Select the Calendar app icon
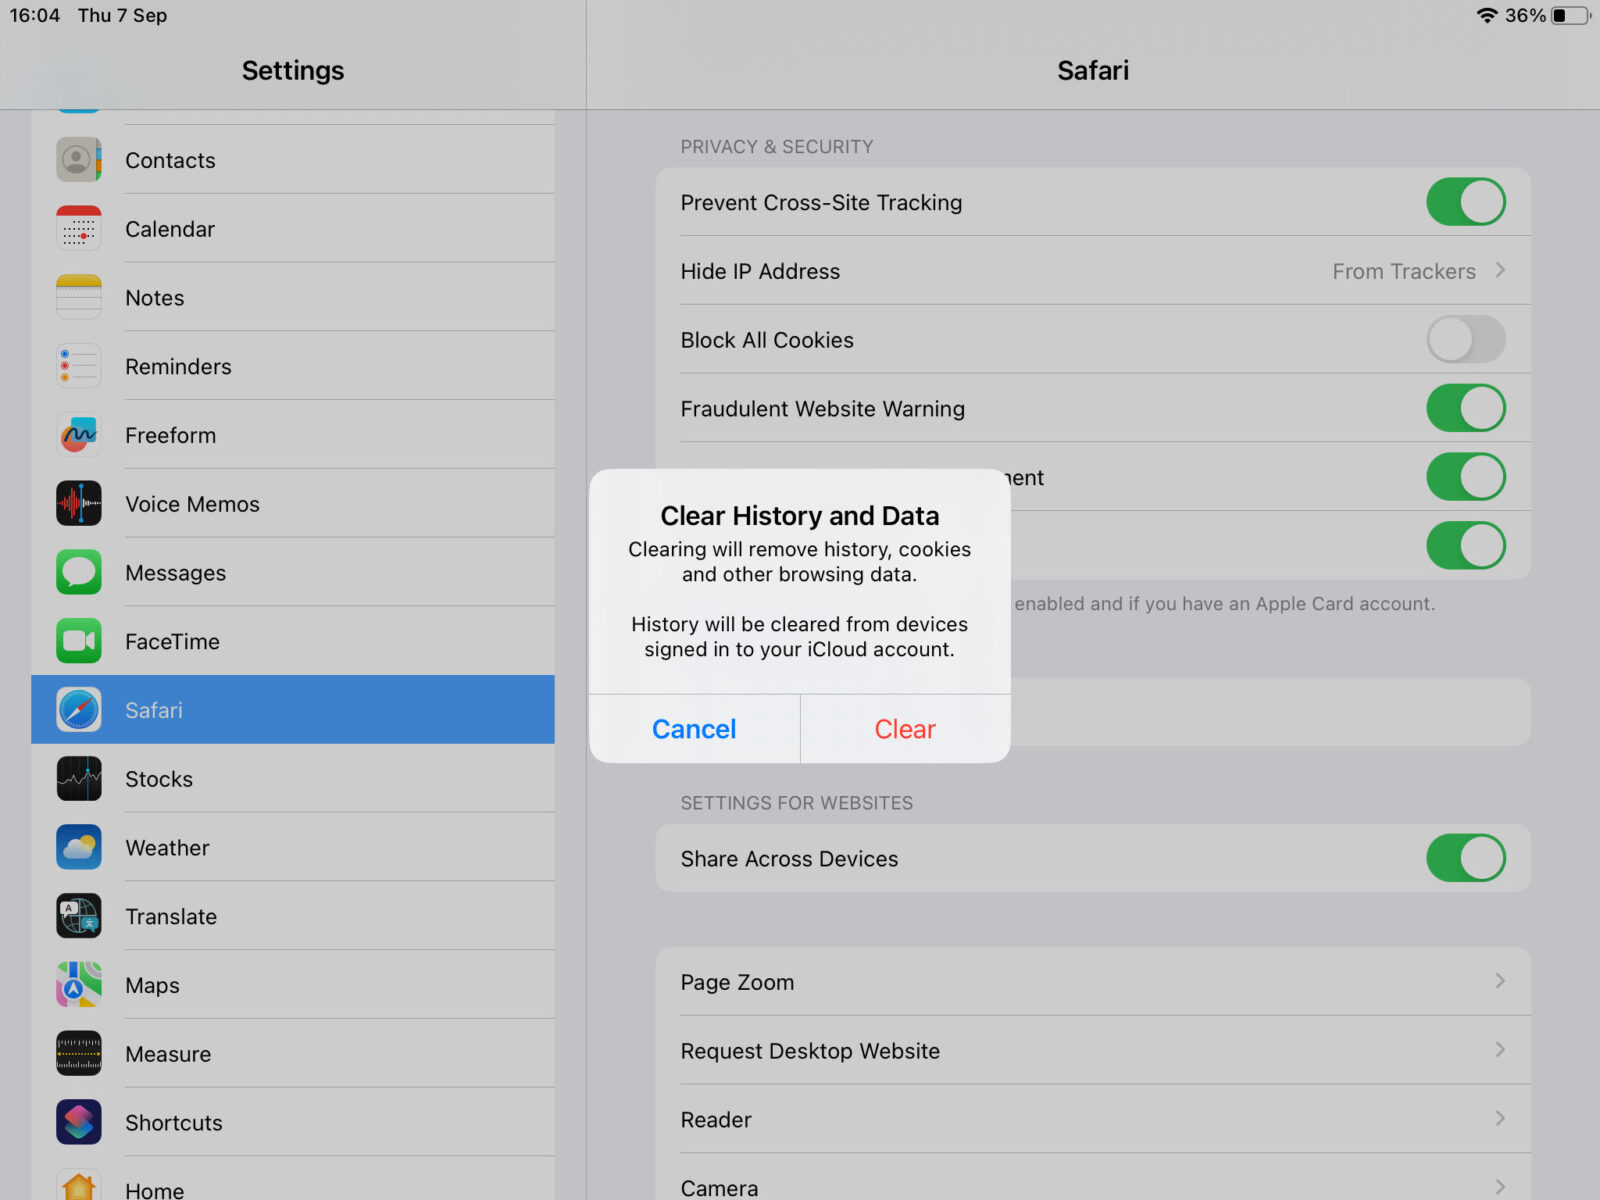This screenshot has width=1600, height=1200. point(79,227)
